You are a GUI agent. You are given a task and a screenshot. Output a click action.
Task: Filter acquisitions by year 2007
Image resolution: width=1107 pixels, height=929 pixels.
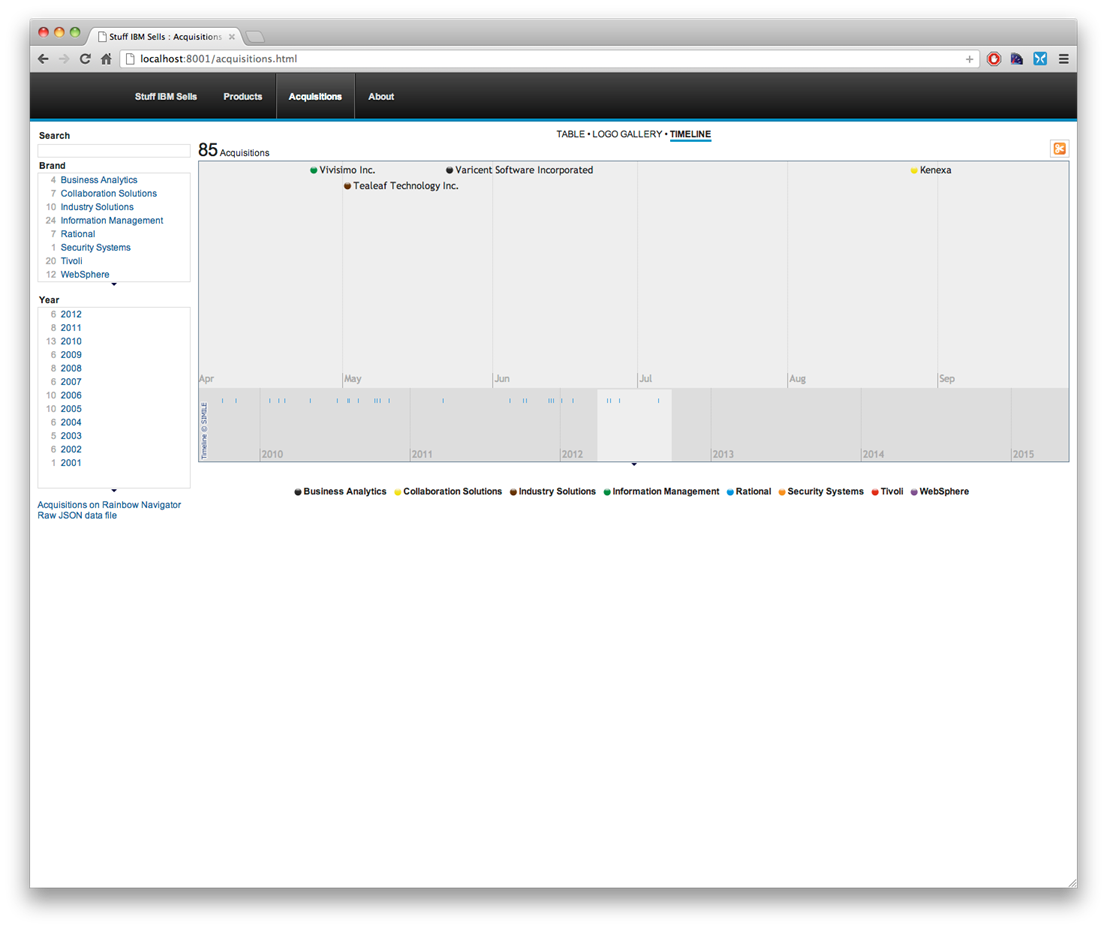click(71, 382)
